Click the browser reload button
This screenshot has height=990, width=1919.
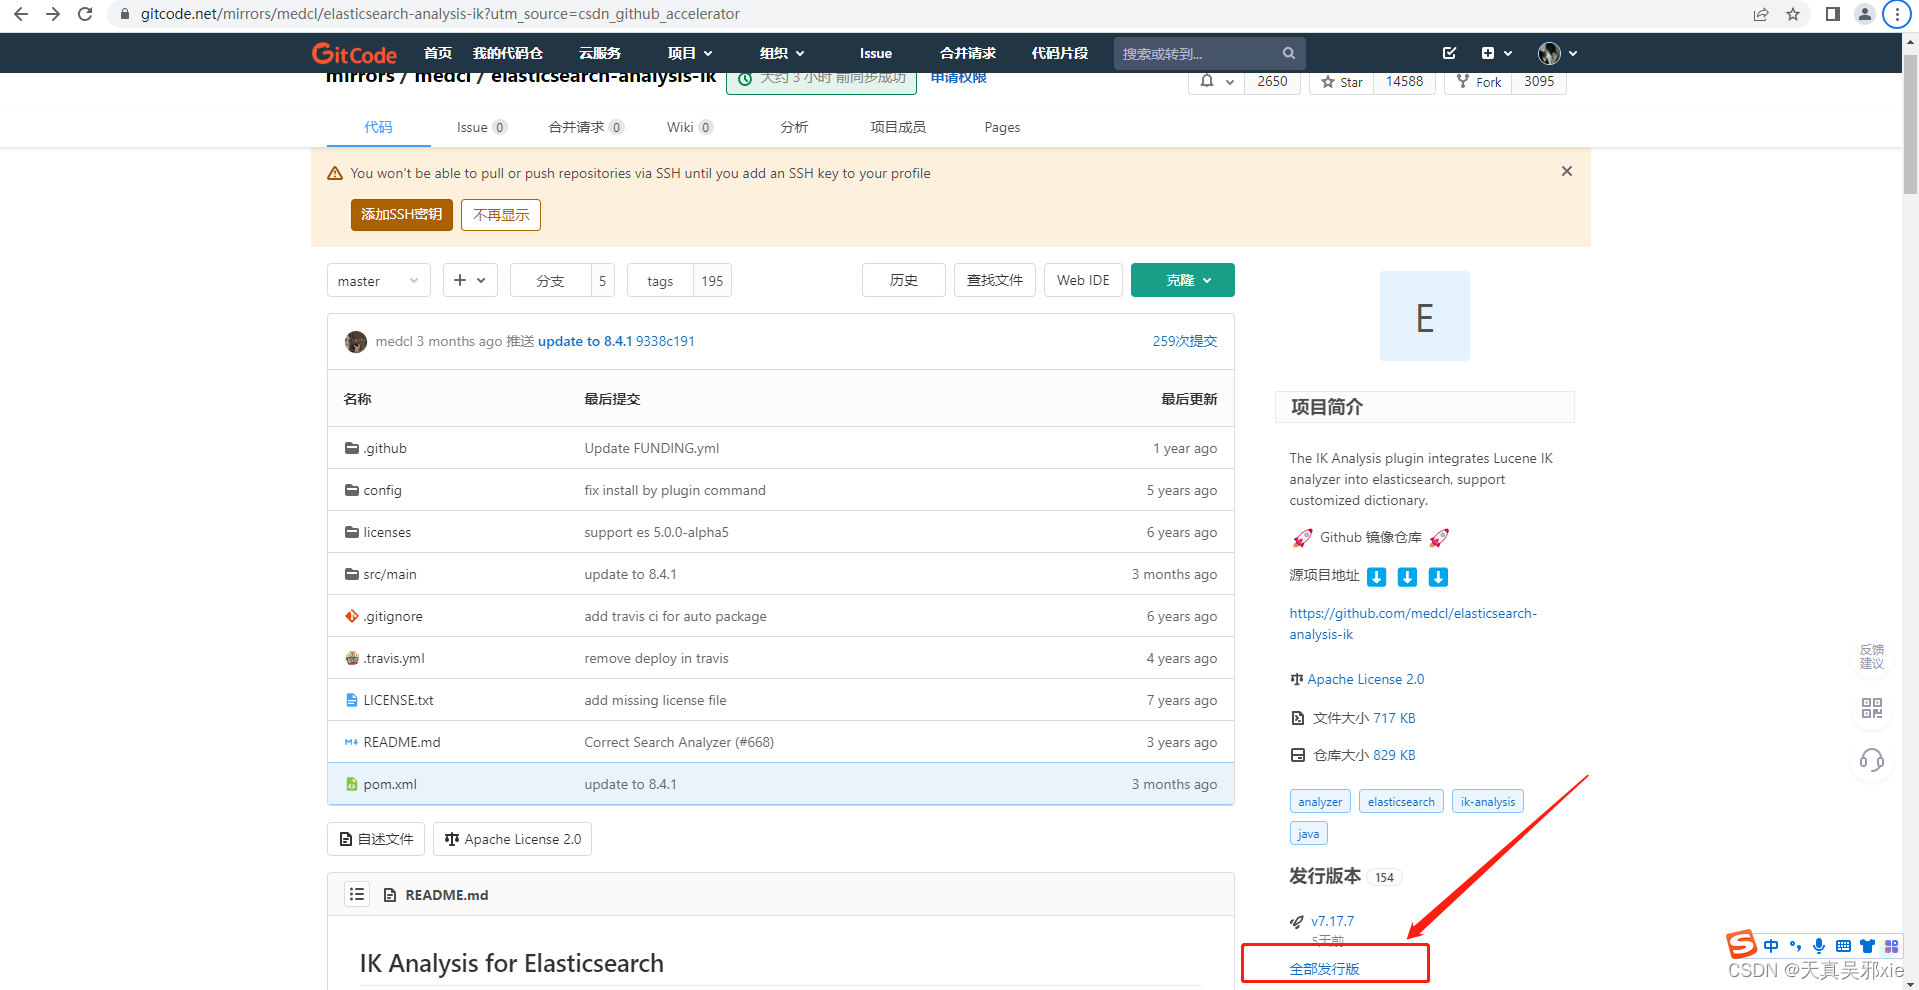(x=85, y=14)
